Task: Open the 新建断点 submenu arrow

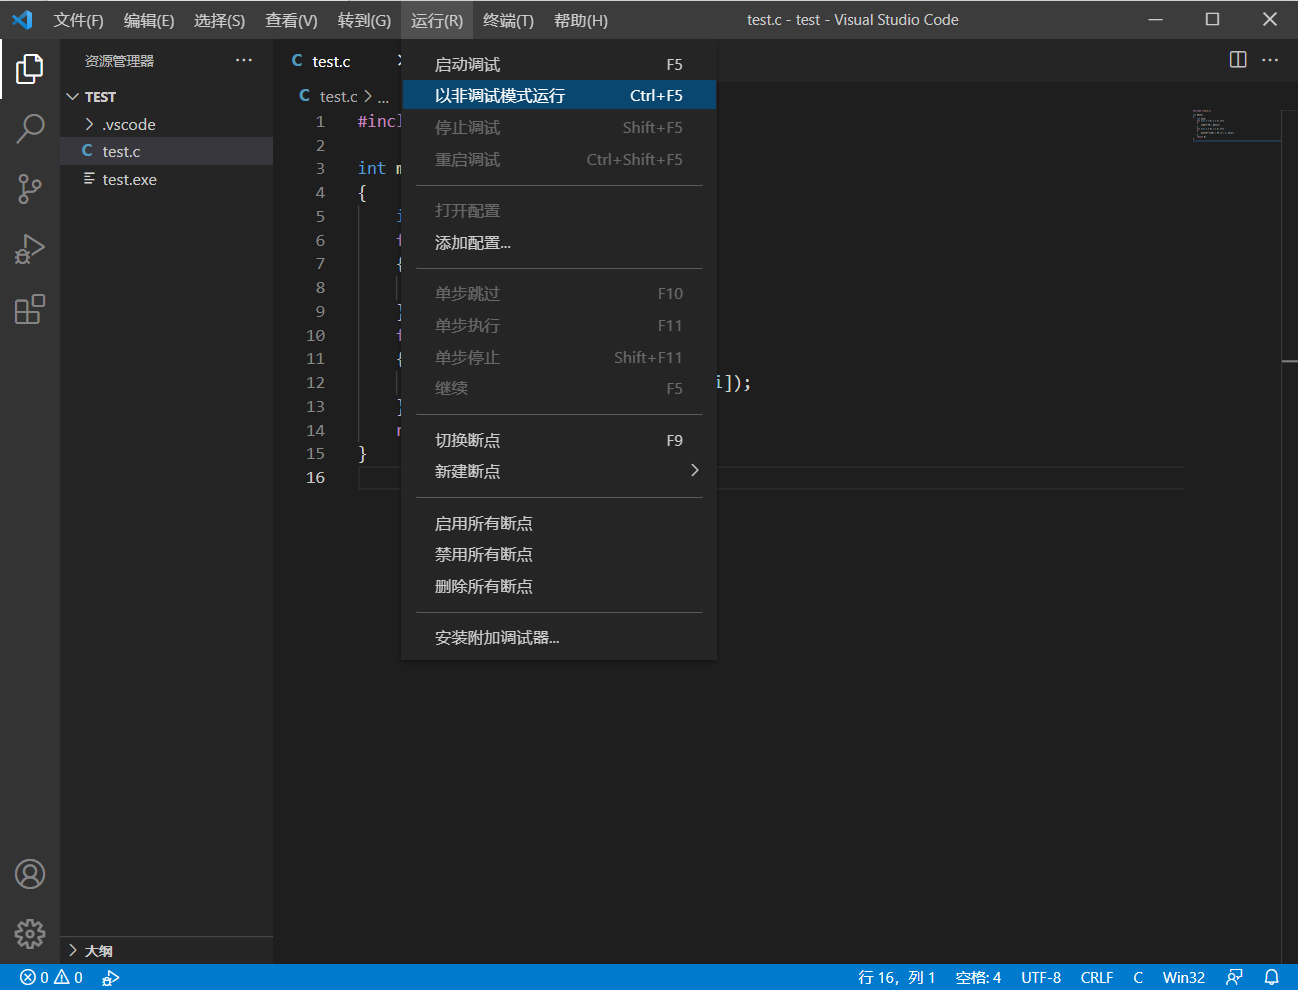Action: [x=694, y=471]
